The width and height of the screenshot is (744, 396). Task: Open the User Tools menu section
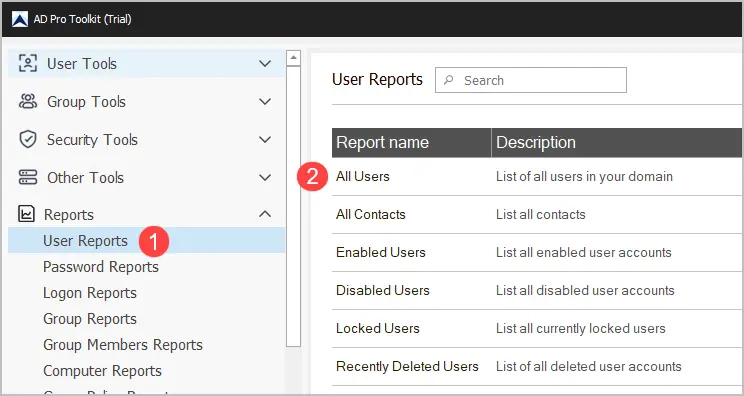click(146, 64)
